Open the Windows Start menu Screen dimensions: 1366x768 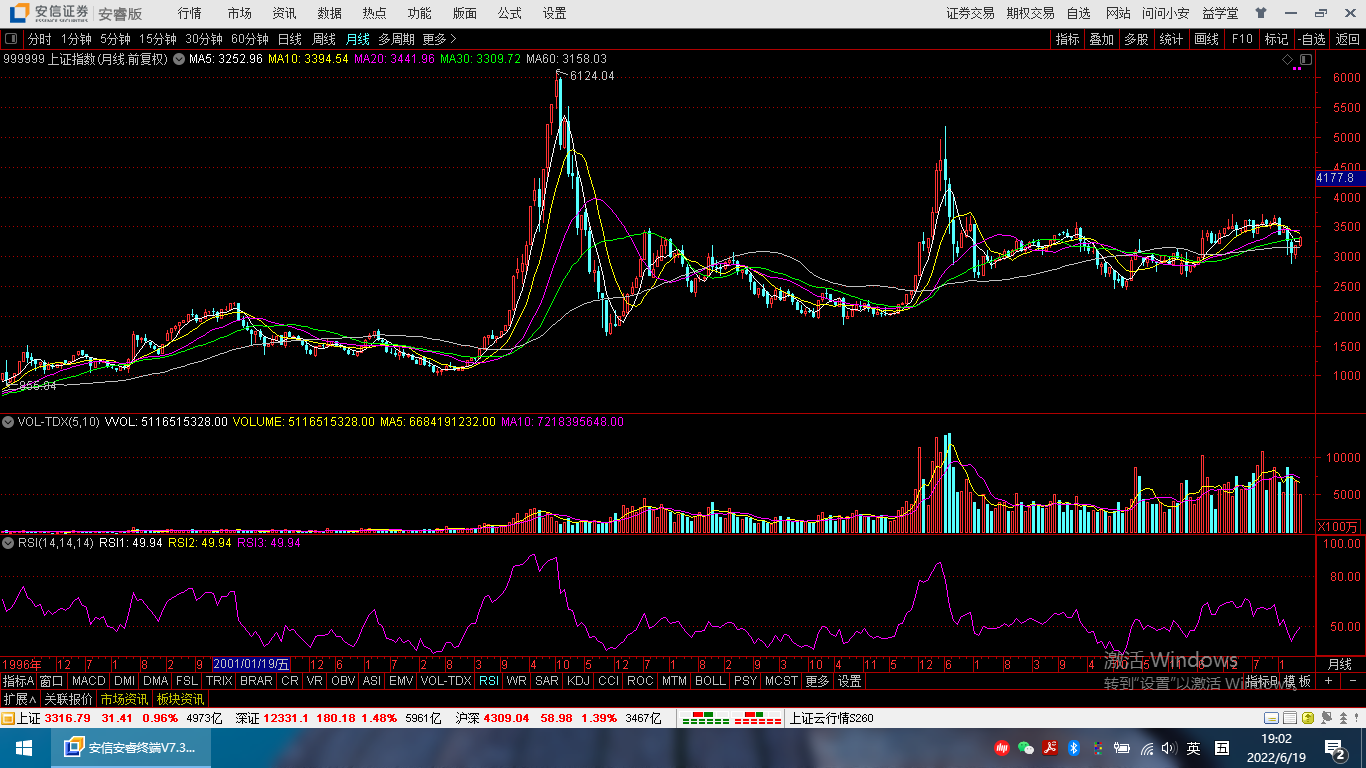pos(24,748)
